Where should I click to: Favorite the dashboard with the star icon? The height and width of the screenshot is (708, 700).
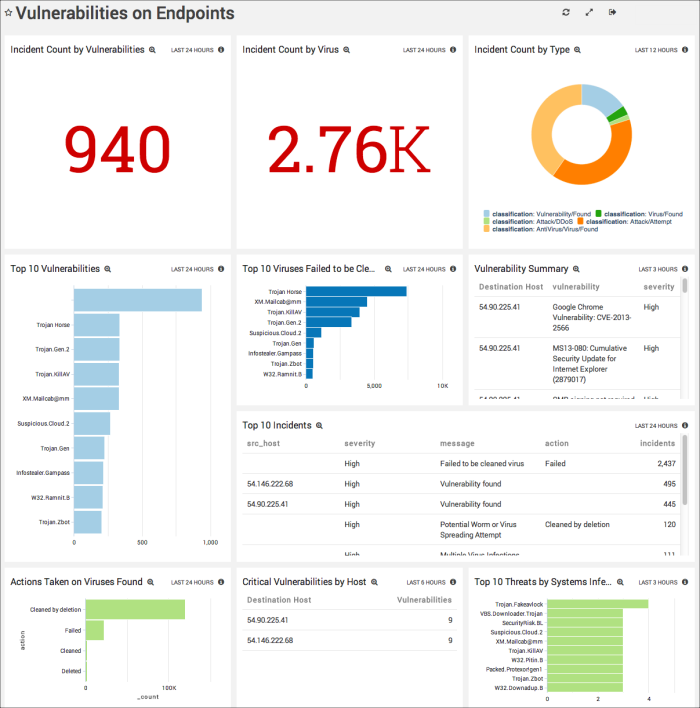tap(9, 14)
